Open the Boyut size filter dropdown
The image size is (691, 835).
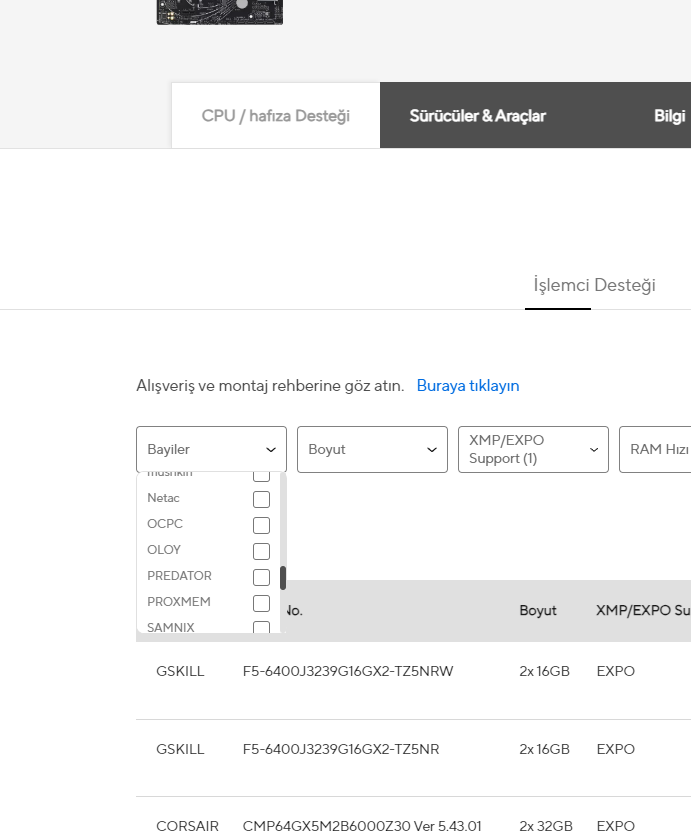[372, 450]
